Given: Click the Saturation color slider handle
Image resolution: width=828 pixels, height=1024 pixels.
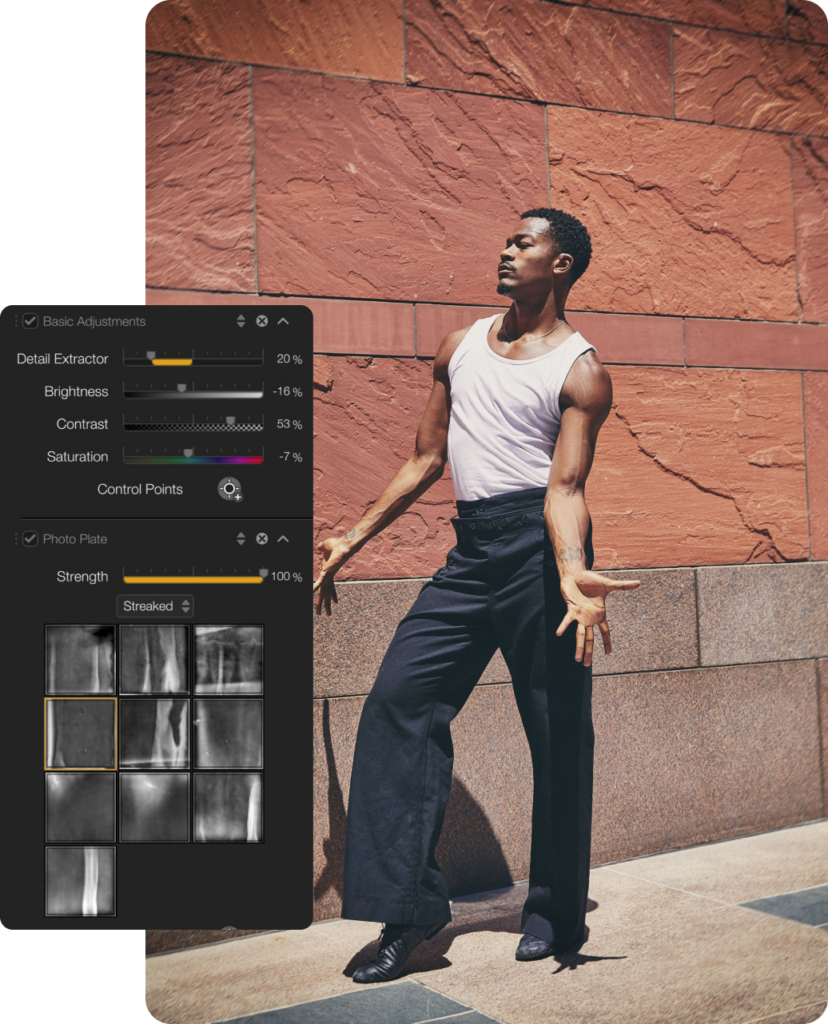Looking at the screenshot, I should 188,453.
